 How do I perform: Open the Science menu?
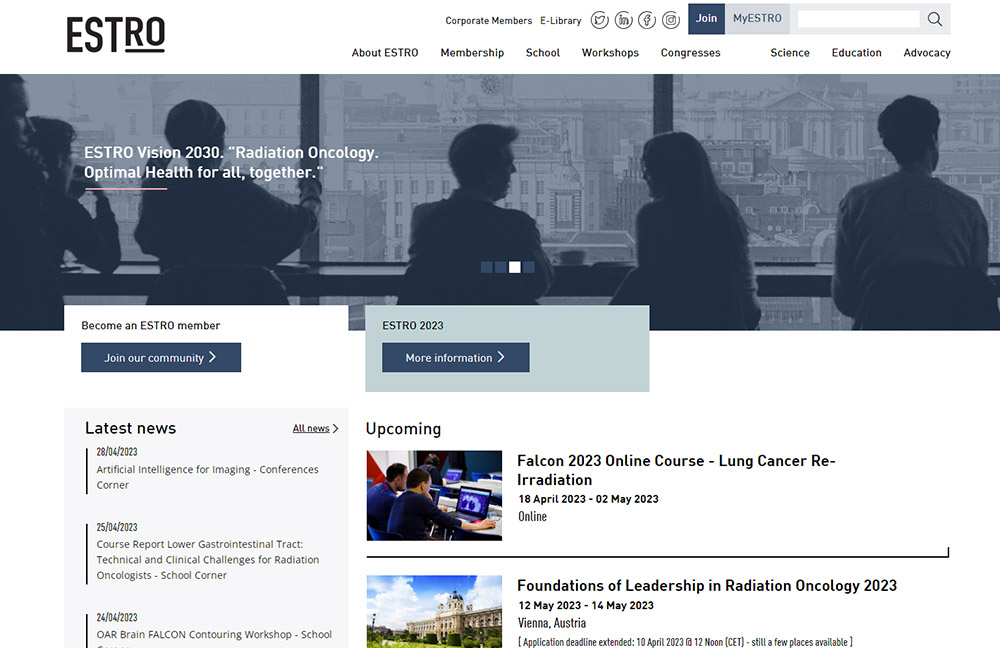point(790,53)
